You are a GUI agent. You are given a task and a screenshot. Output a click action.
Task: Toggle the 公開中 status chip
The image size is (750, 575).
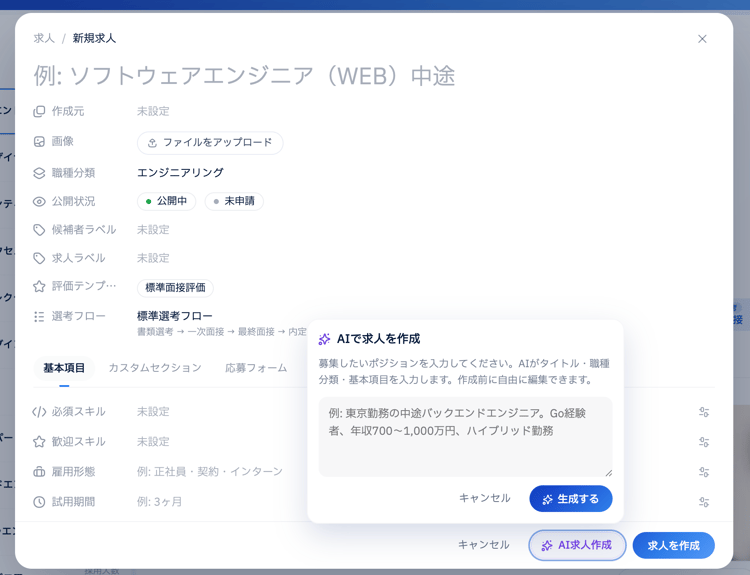tap(166, 201)
